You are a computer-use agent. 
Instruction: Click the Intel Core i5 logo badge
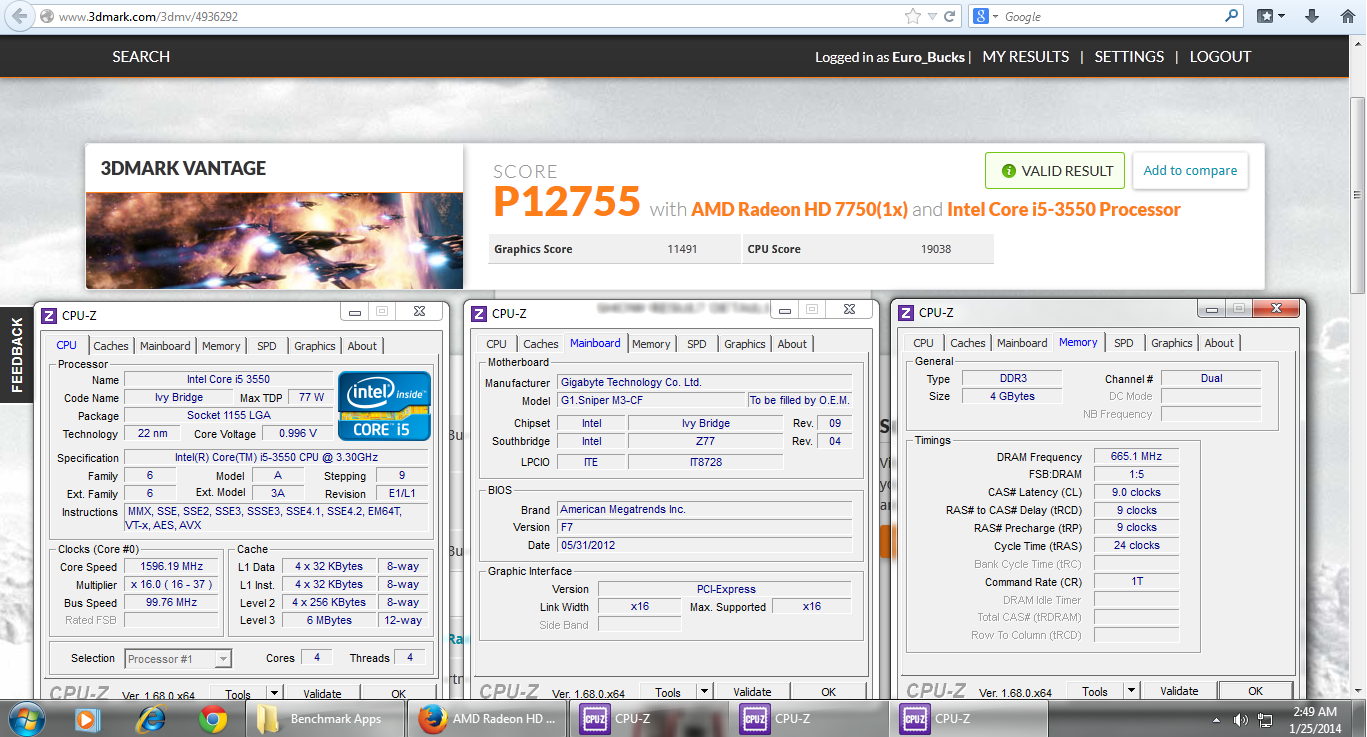[x=384, y=406]
